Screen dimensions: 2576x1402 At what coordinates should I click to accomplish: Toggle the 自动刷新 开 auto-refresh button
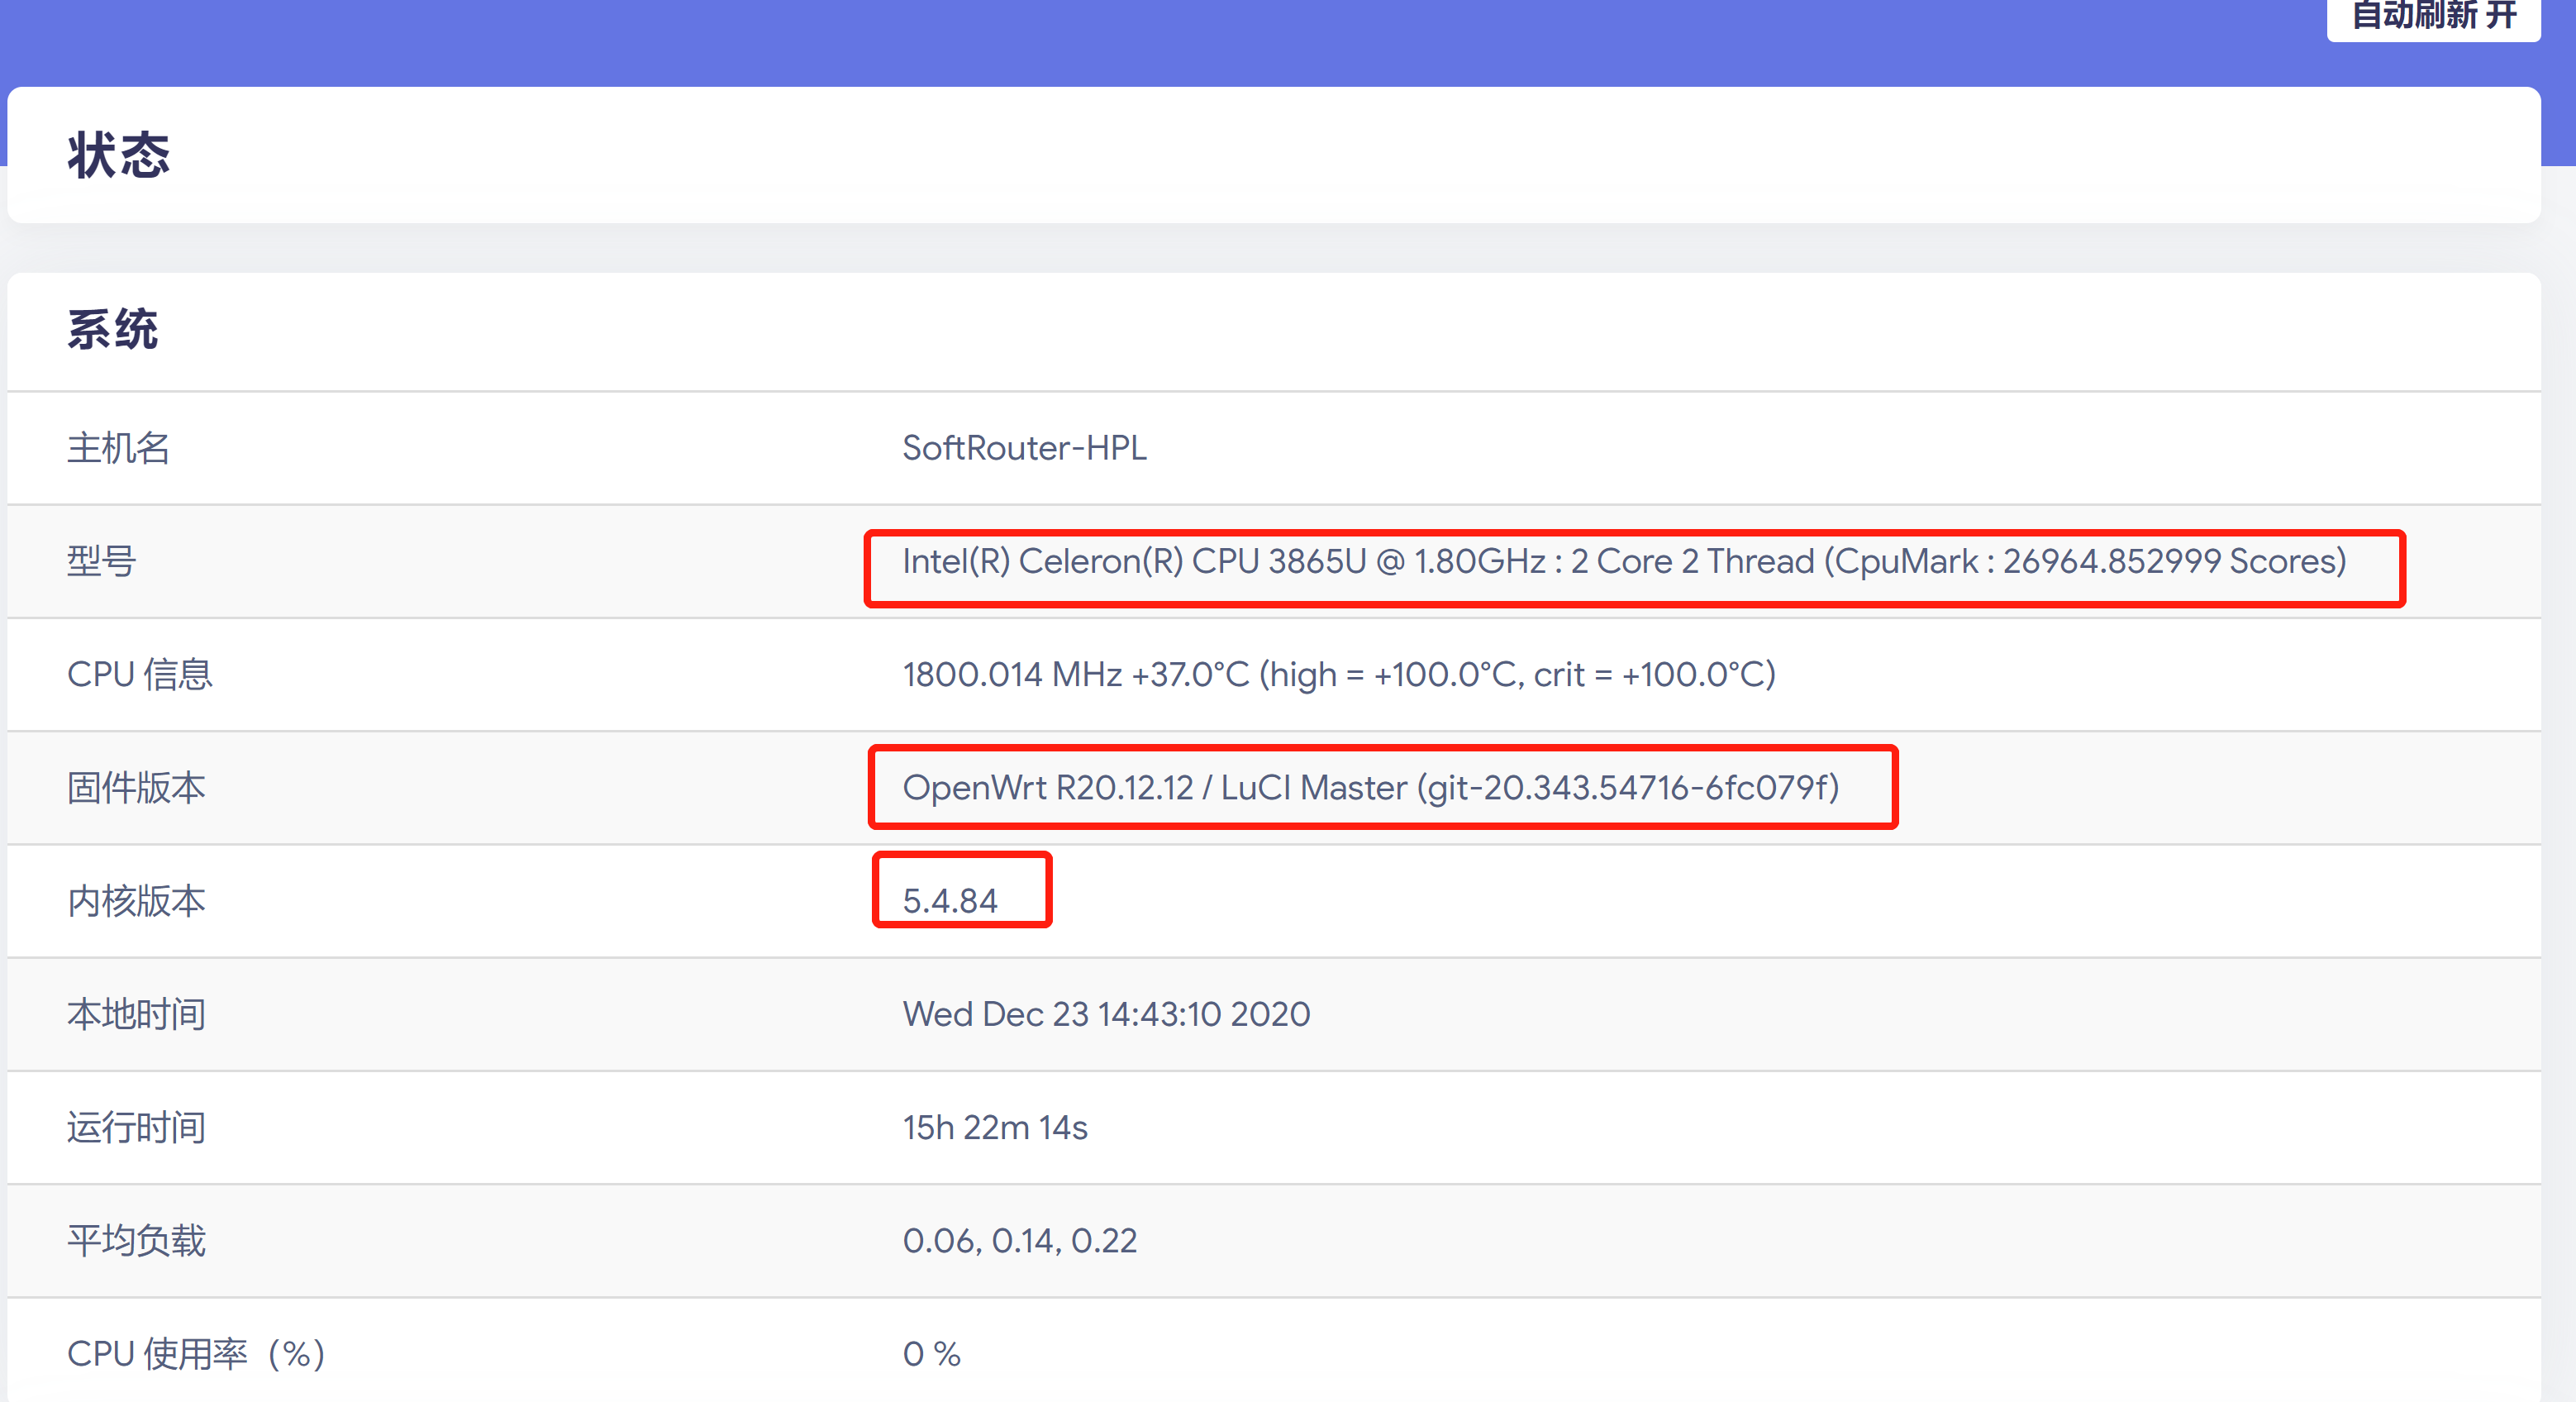click(x=2432, y=16)
